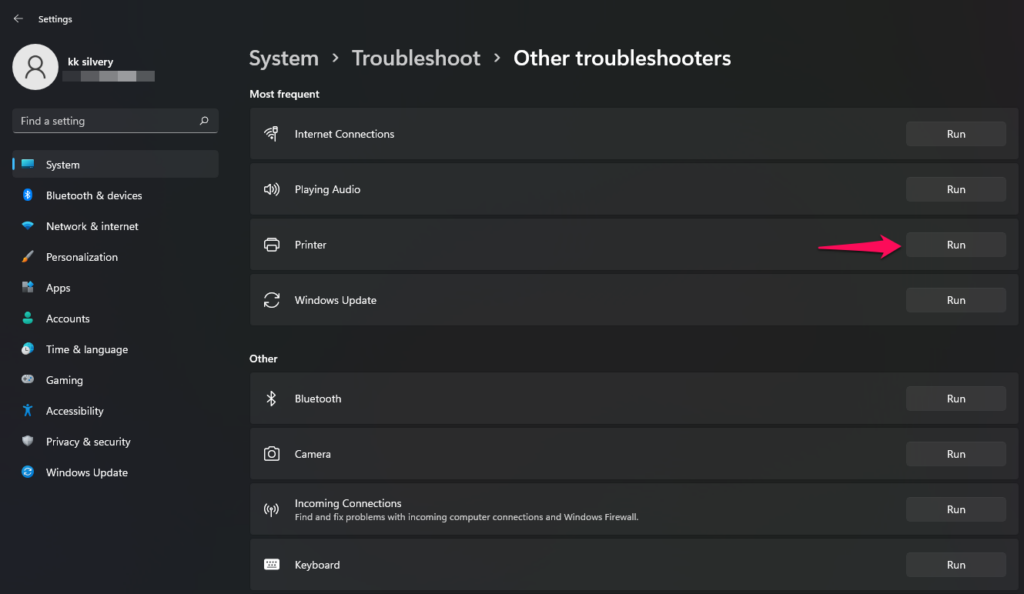
Task: Go to Network & internet
Action: coord(115,226)
